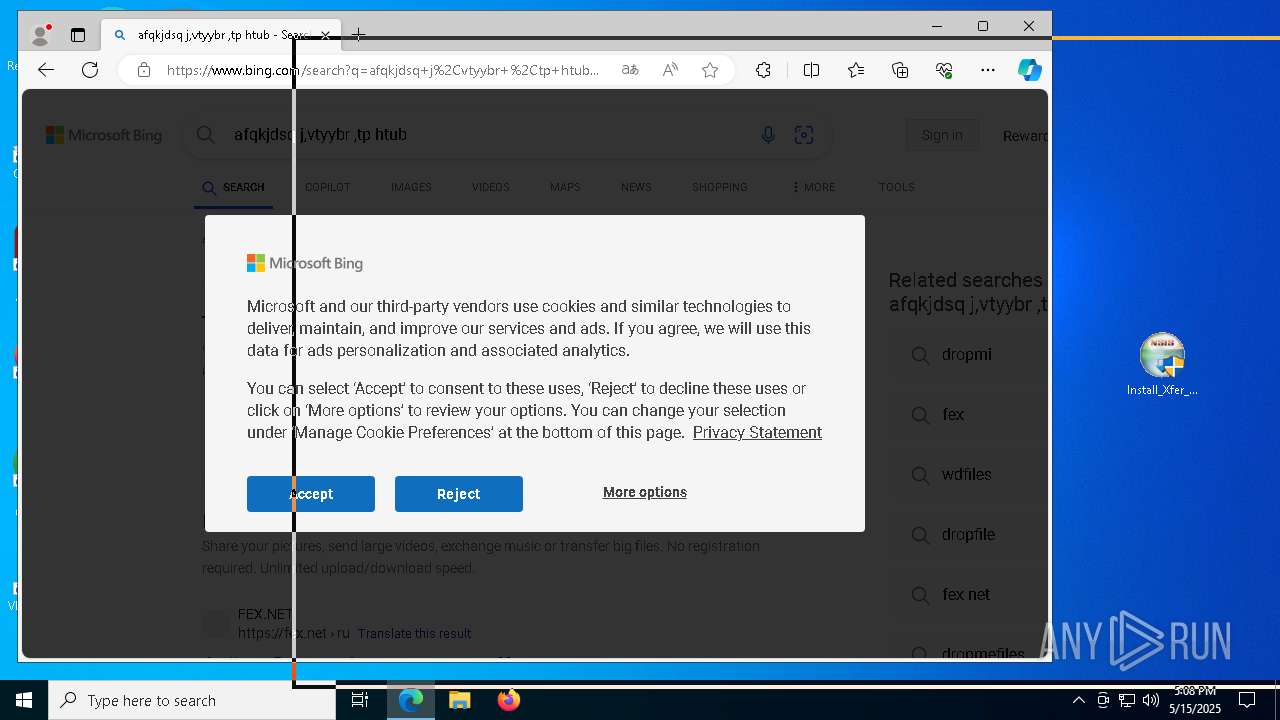1280x720 pixels.
Task: Select related search dropfile
Action: click(968, 534)
